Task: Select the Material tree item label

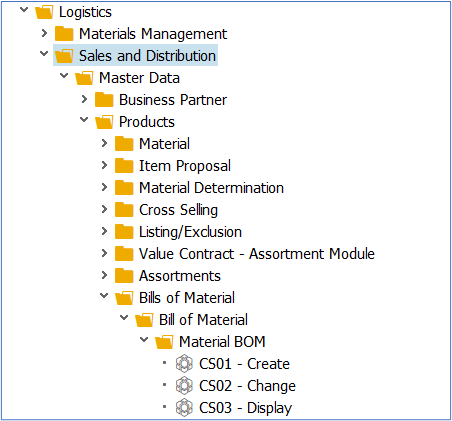Action: click(x=164, y=144)
